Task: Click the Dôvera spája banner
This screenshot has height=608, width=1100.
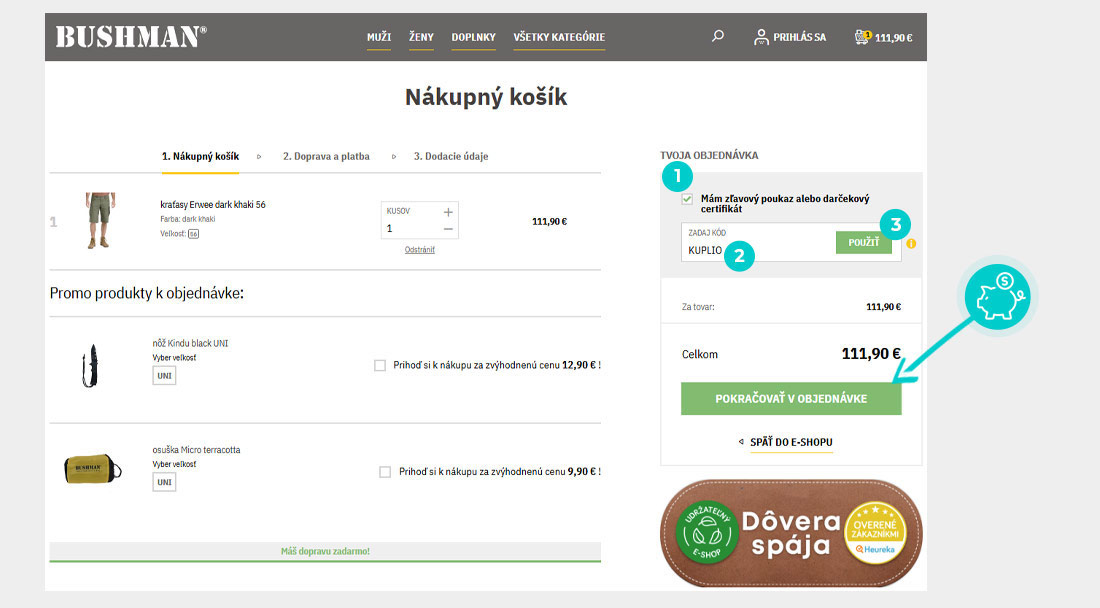Action: 791,534
